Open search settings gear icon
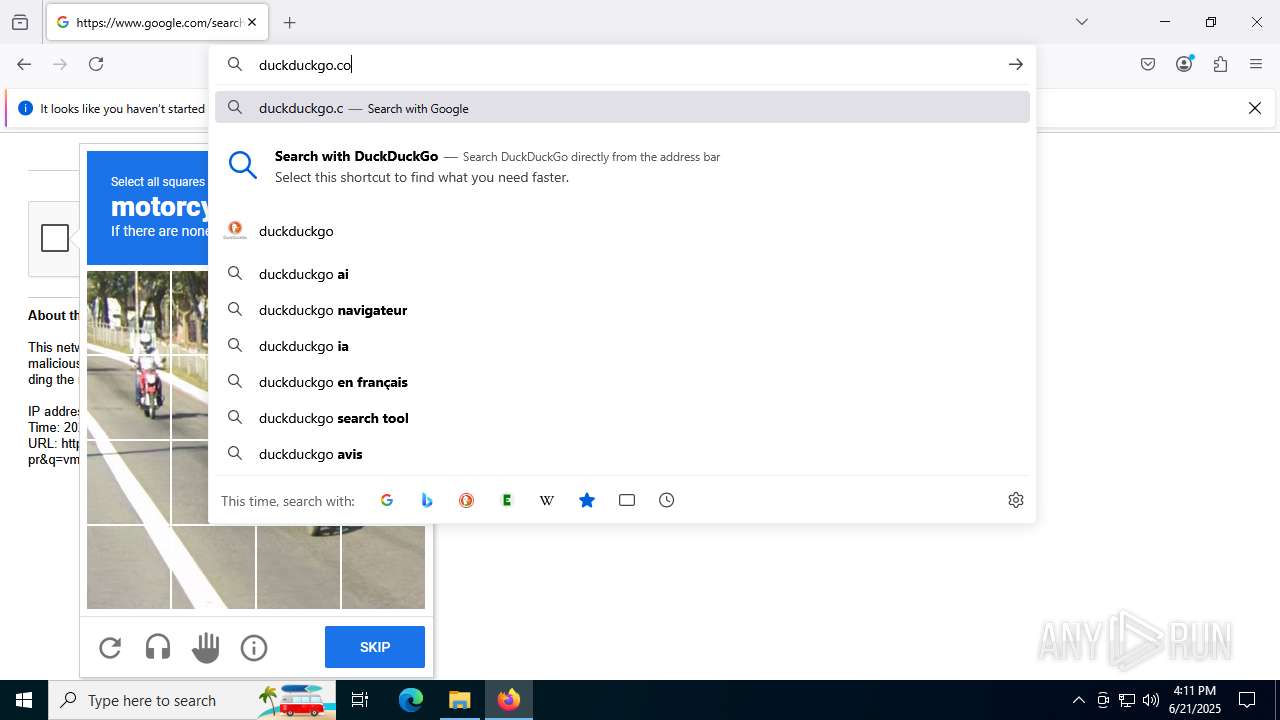This screenshot has height=720, width=1280. (1016, 500)
